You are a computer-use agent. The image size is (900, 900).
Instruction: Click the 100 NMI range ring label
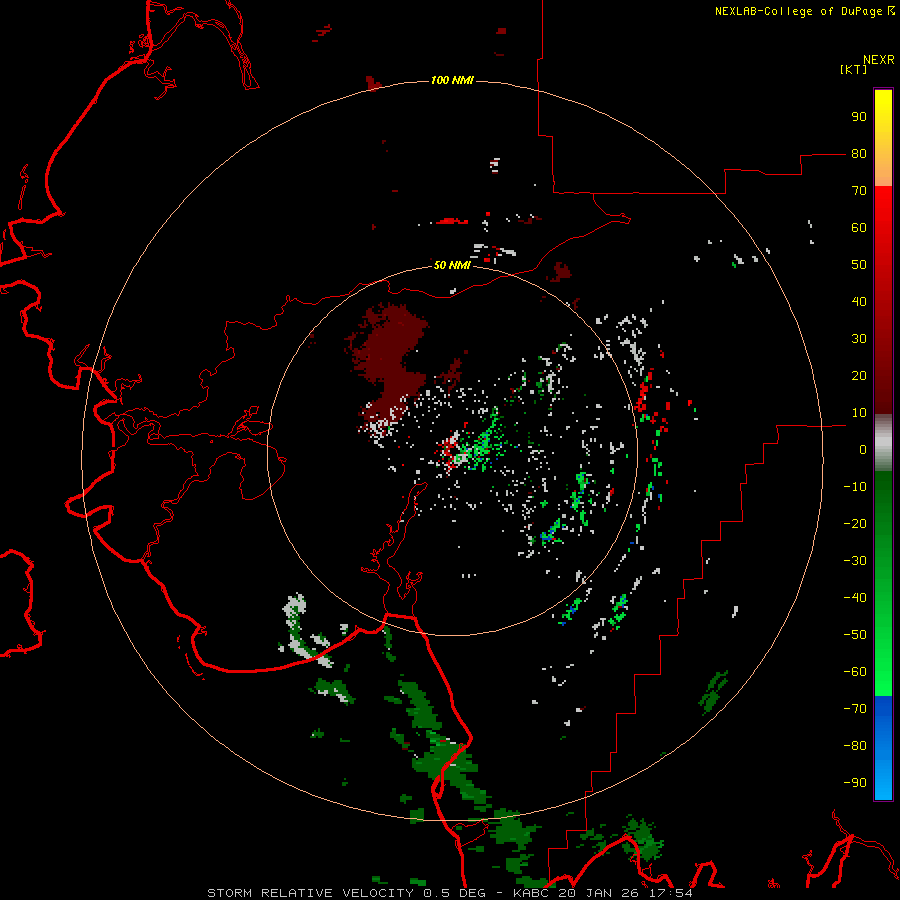452,80
